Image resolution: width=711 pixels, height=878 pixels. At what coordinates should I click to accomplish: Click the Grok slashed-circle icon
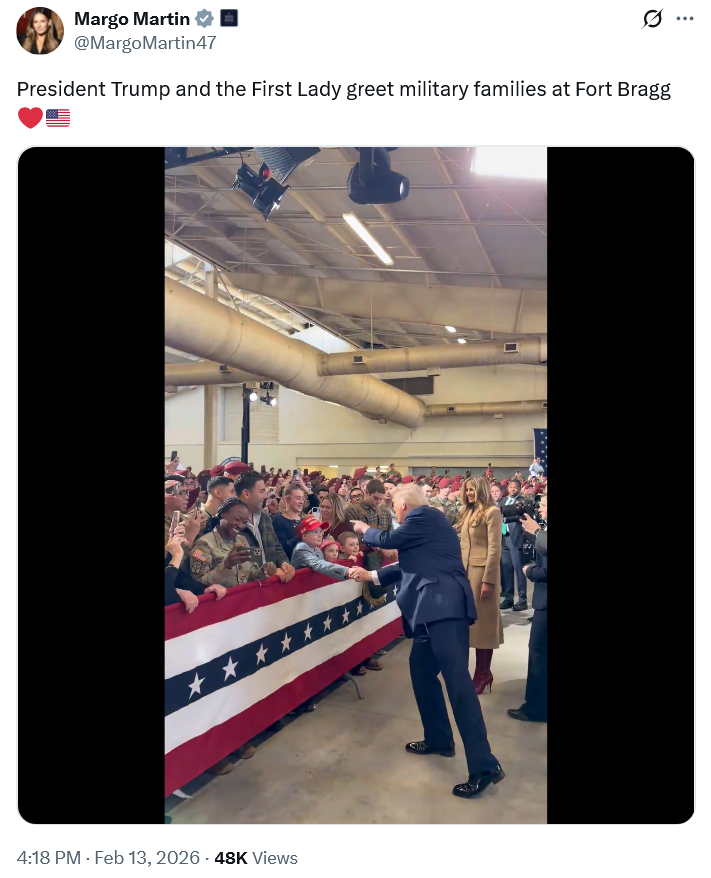[652, 18]
